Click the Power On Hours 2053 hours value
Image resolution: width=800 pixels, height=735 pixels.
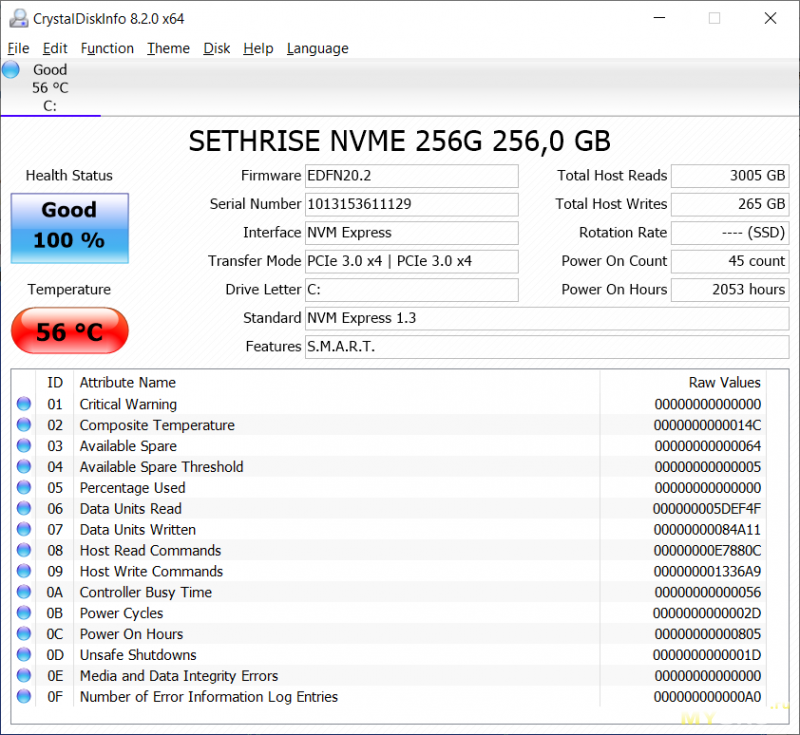730,290
